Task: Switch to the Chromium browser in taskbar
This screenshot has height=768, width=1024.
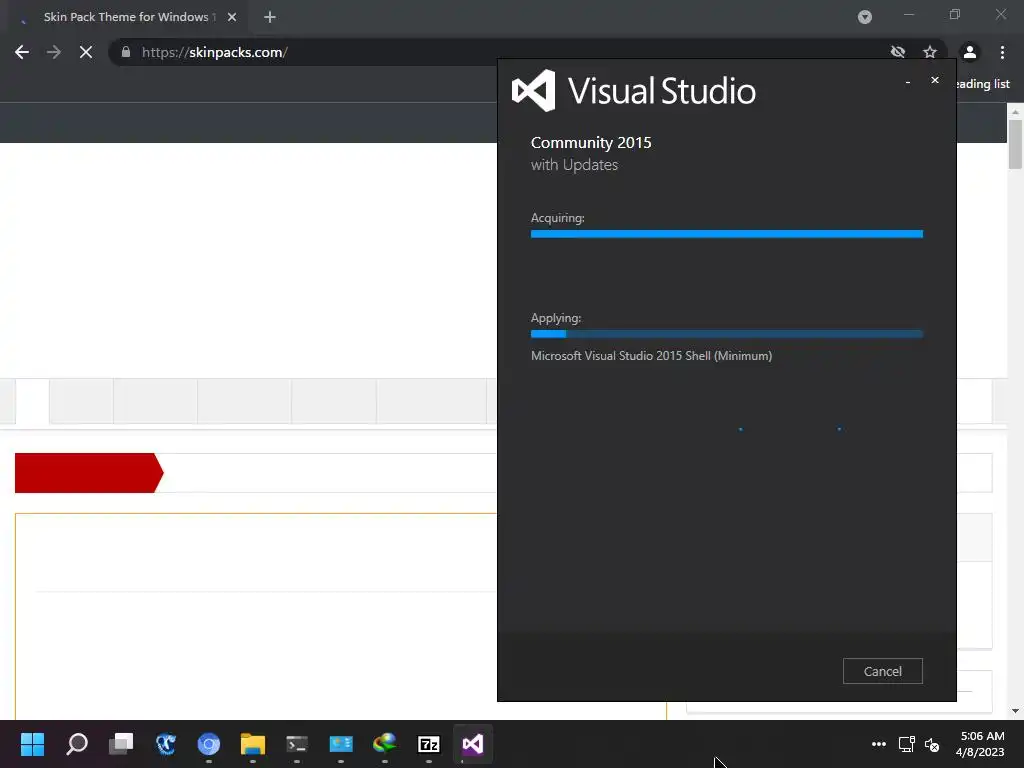Action: pos(209,744)
